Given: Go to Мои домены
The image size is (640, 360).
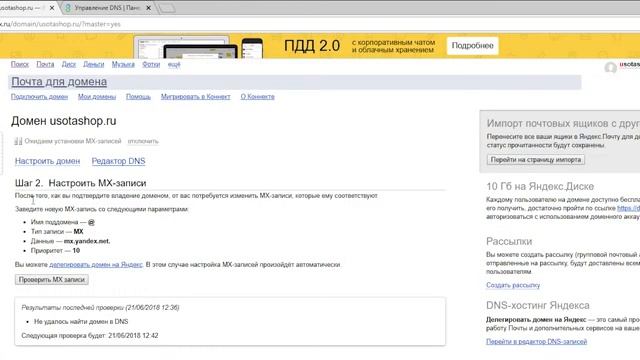Looking at the screenshot, I should (97, 97).
